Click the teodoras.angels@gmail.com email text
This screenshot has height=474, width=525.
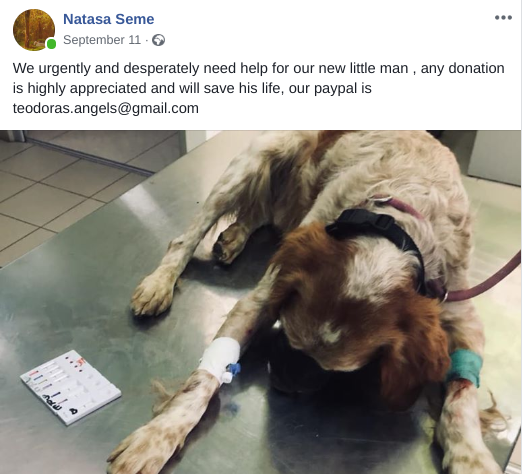pyautogui.click(x=106, y=108)
